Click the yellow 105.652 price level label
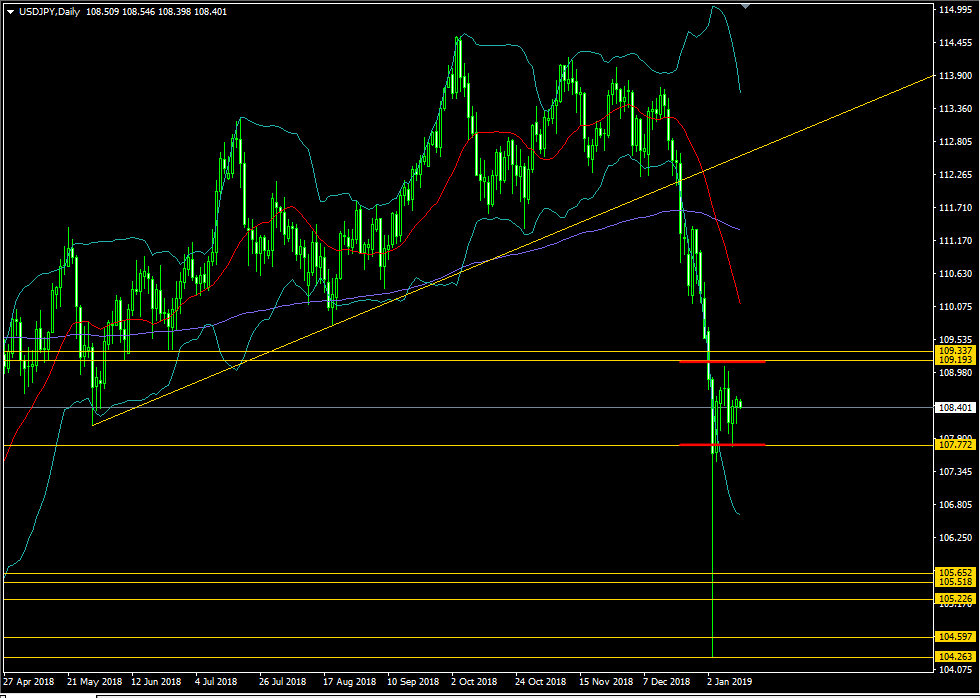980x698 pixels. pyautogui.click(x=955, y=573)
